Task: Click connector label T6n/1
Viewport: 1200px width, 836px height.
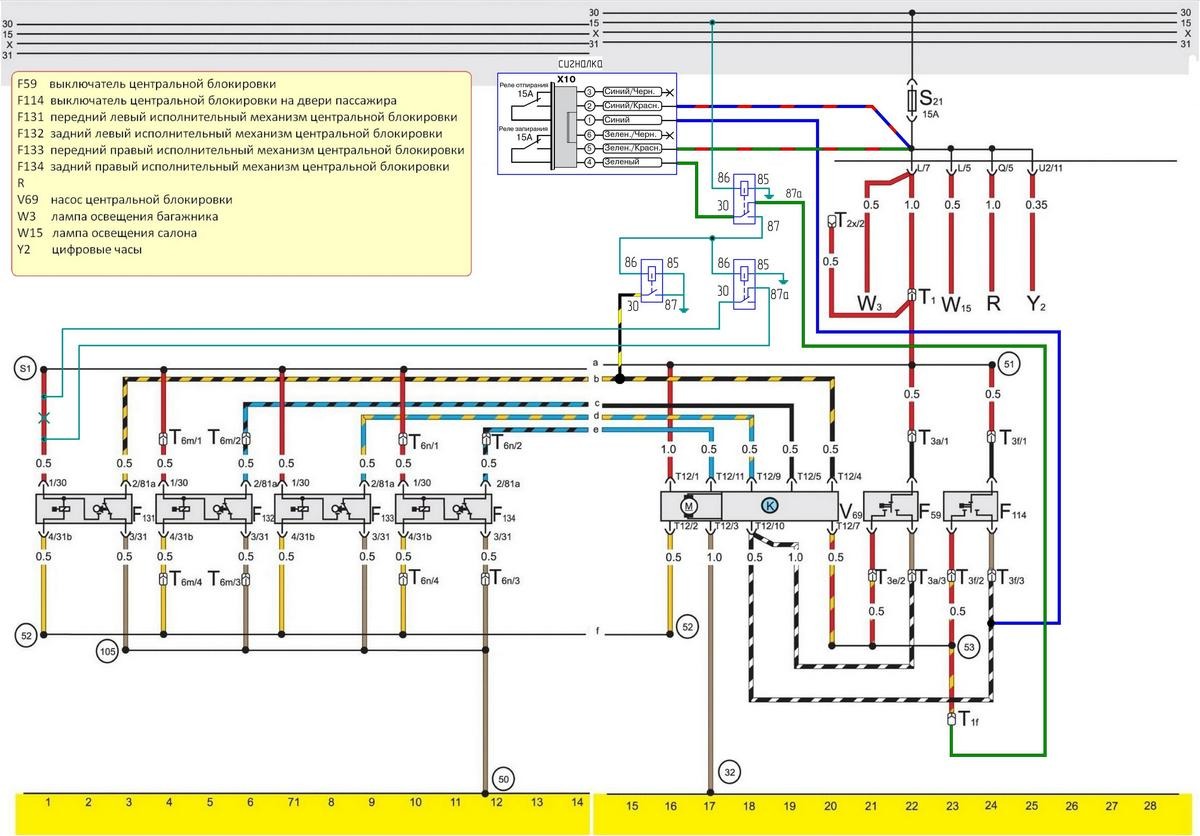Action: click(424, 438)
